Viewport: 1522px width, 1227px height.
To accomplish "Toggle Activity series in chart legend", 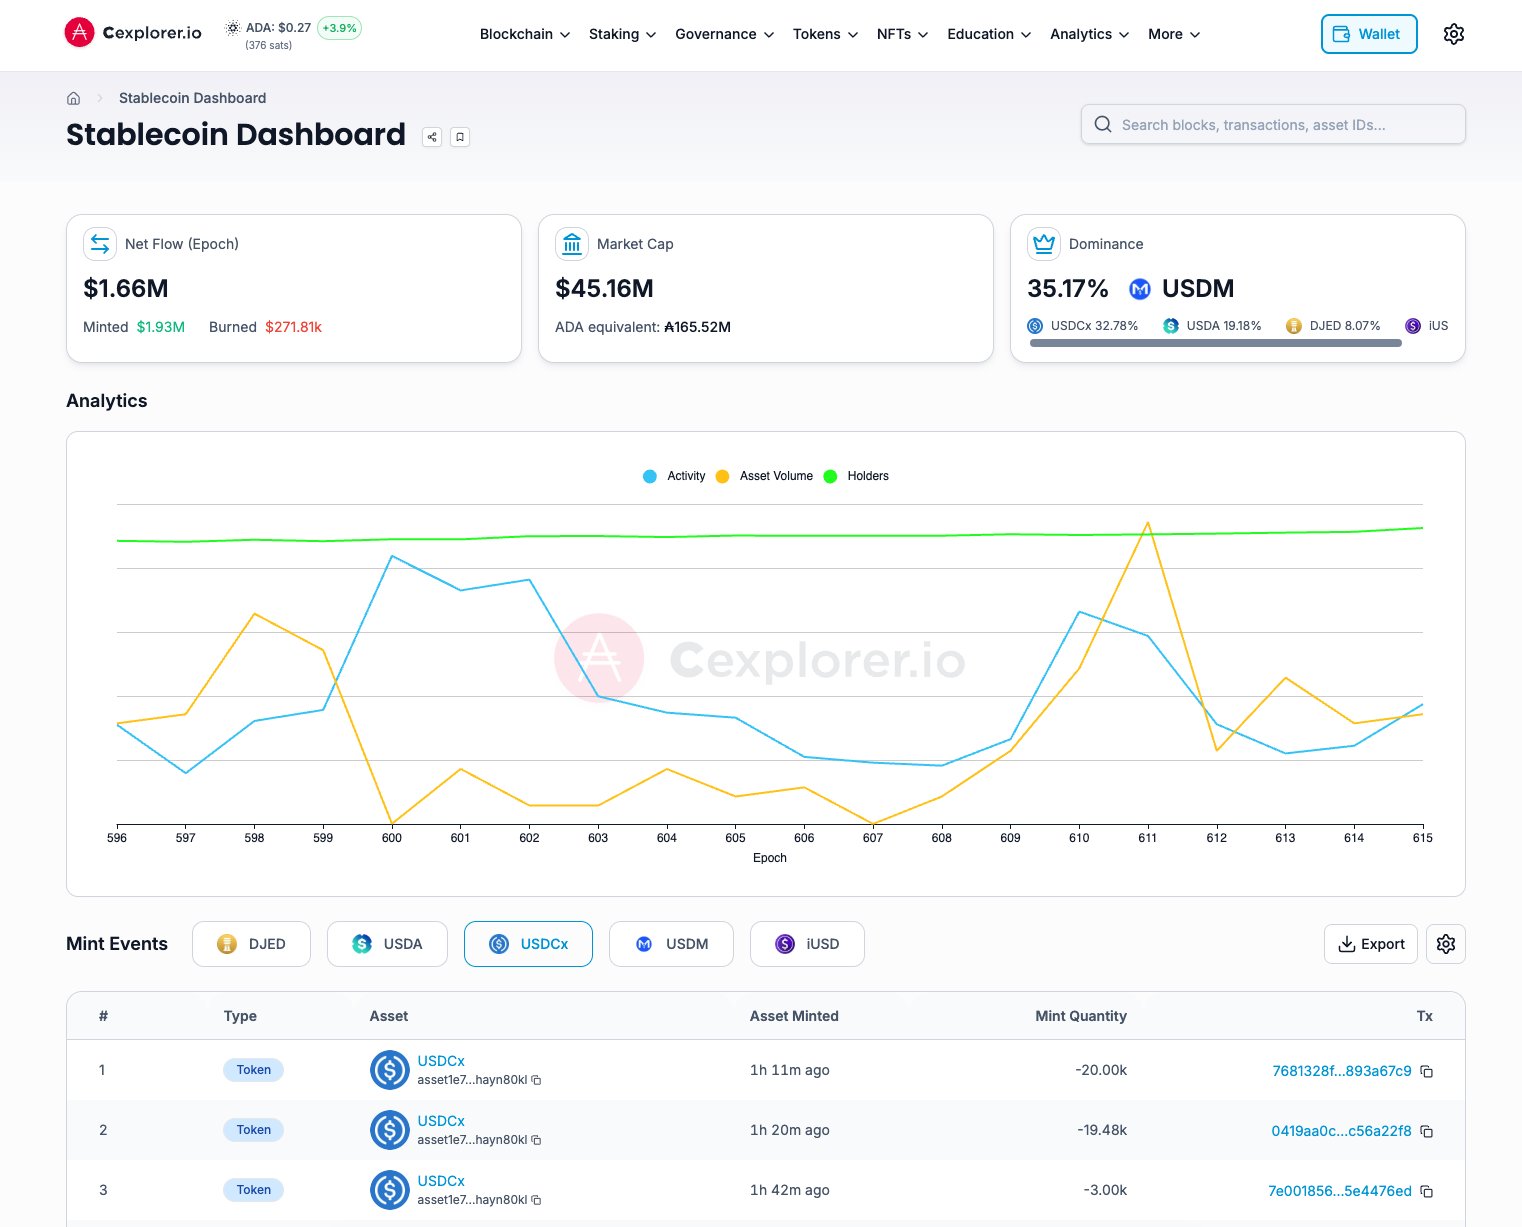I will pos(675,476).
